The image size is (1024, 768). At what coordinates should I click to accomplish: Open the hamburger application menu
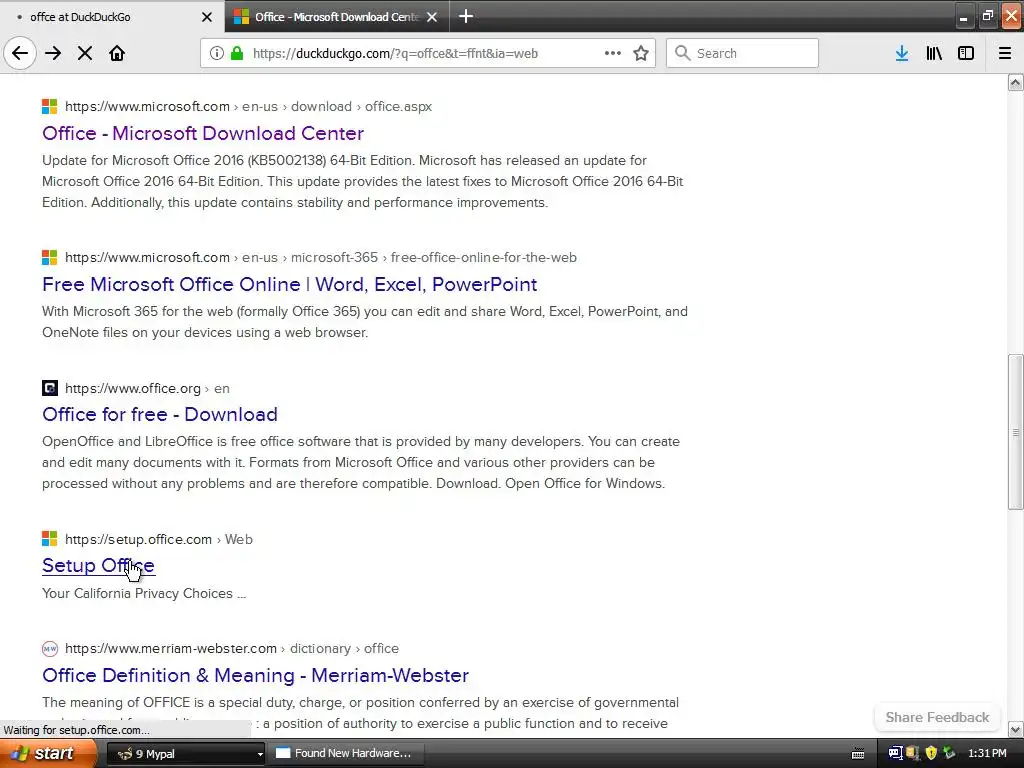pos(1005,53)
